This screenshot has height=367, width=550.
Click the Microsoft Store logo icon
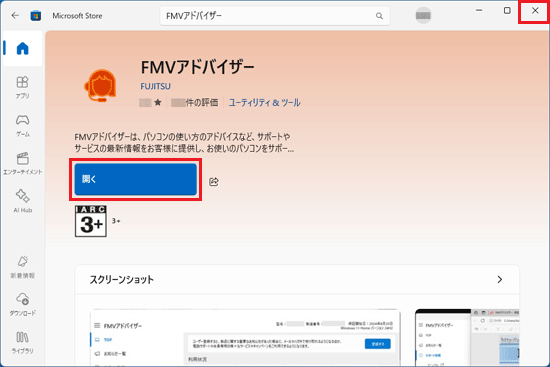pos(35,16)
